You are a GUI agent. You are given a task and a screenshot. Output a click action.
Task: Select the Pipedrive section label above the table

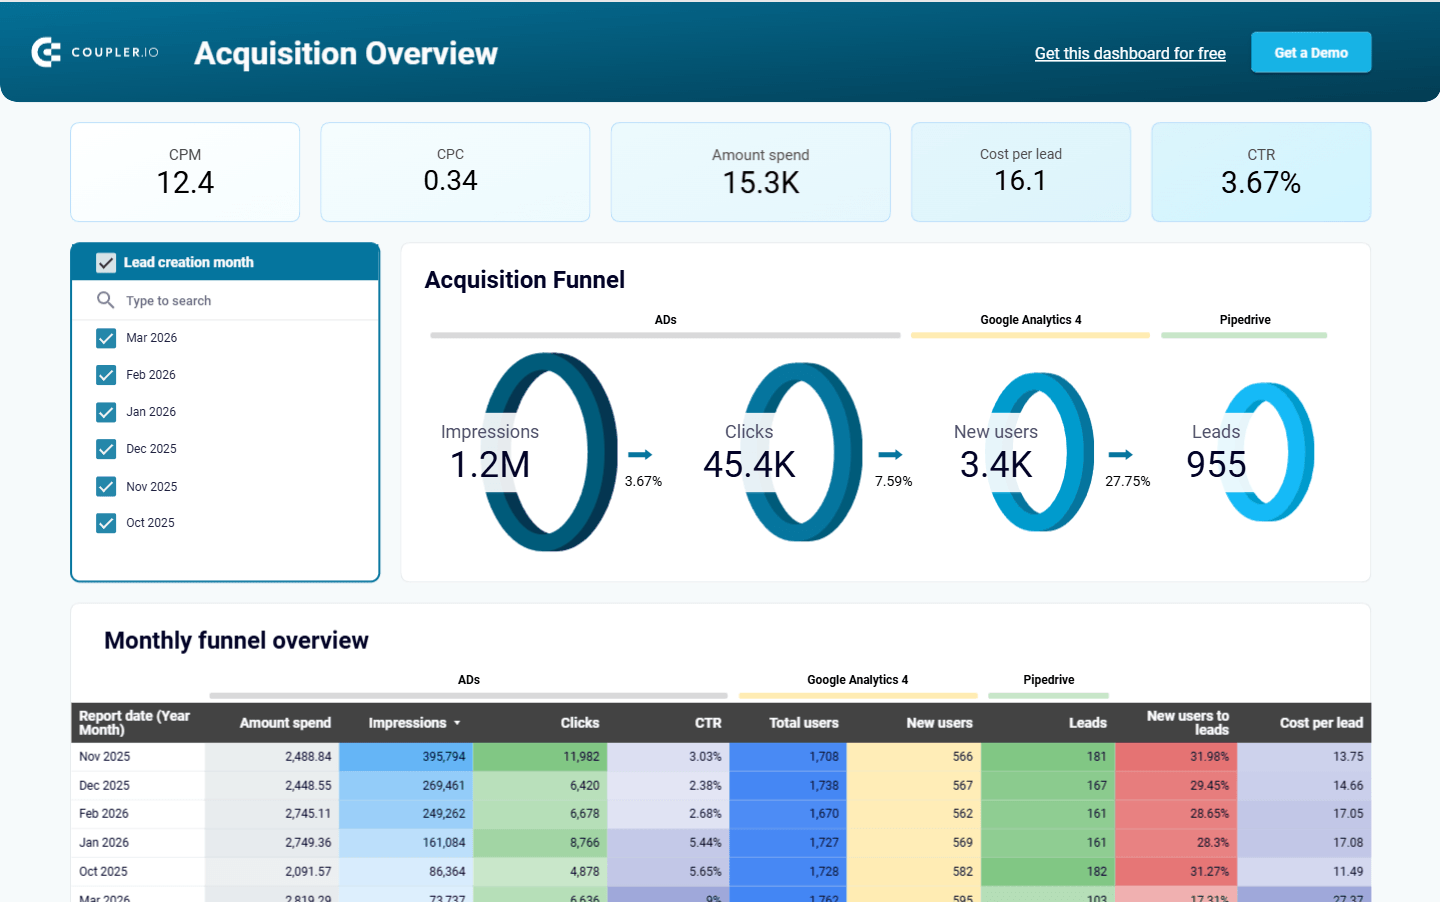(1048, 680)
